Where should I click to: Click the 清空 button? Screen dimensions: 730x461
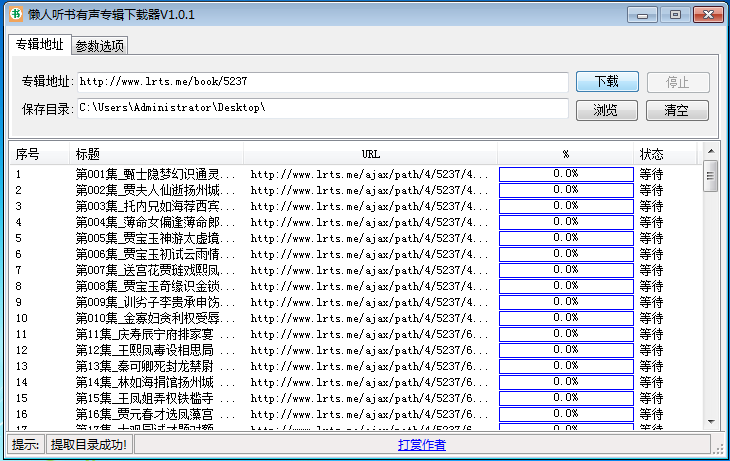pos(677,110)
